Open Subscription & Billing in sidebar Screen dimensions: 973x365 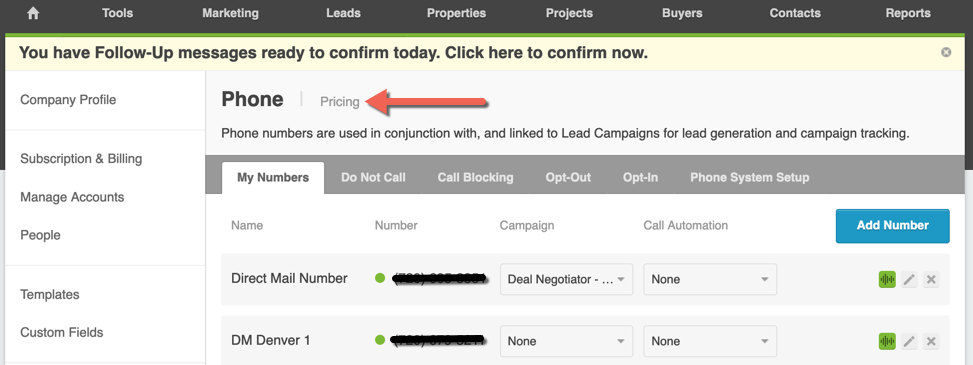81,159
